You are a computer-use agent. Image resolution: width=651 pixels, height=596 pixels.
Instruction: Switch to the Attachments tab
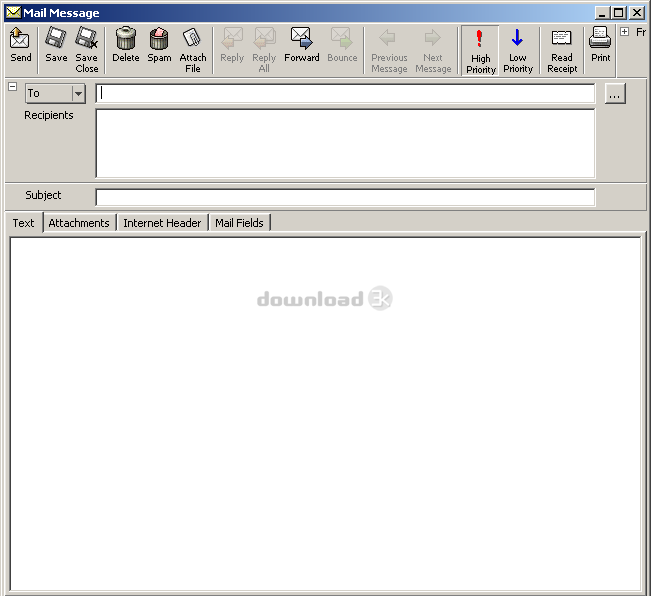point(79,223)
